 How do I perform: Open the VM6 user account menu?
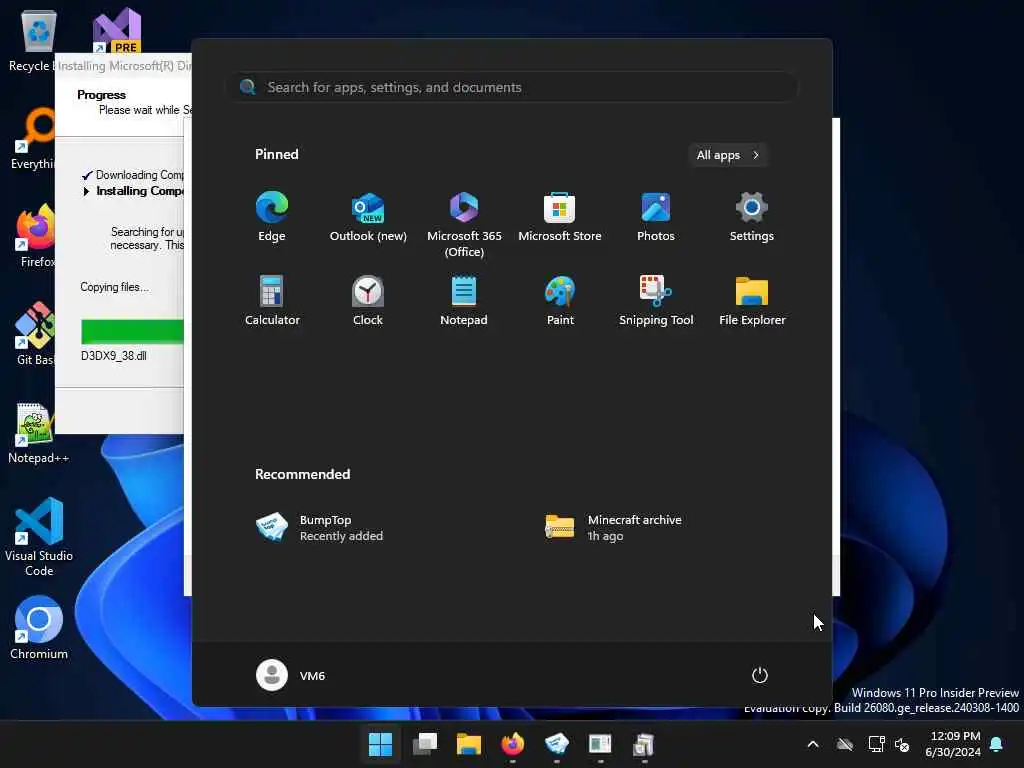tap(291, 675)
